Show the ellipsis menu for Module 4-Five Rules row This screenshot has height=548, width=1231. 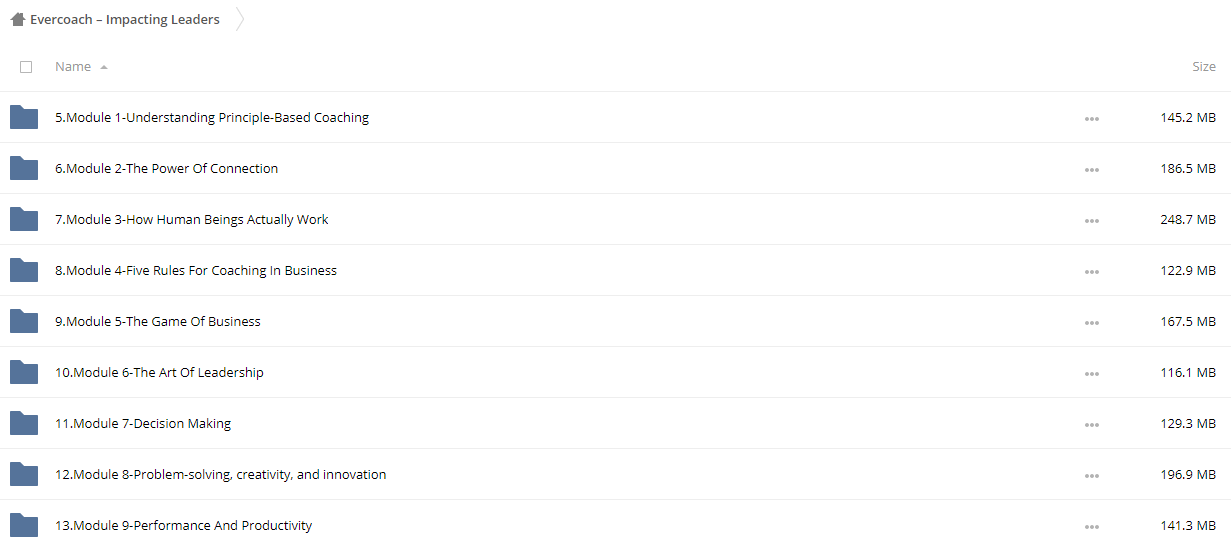click(x=1091, y=272)
